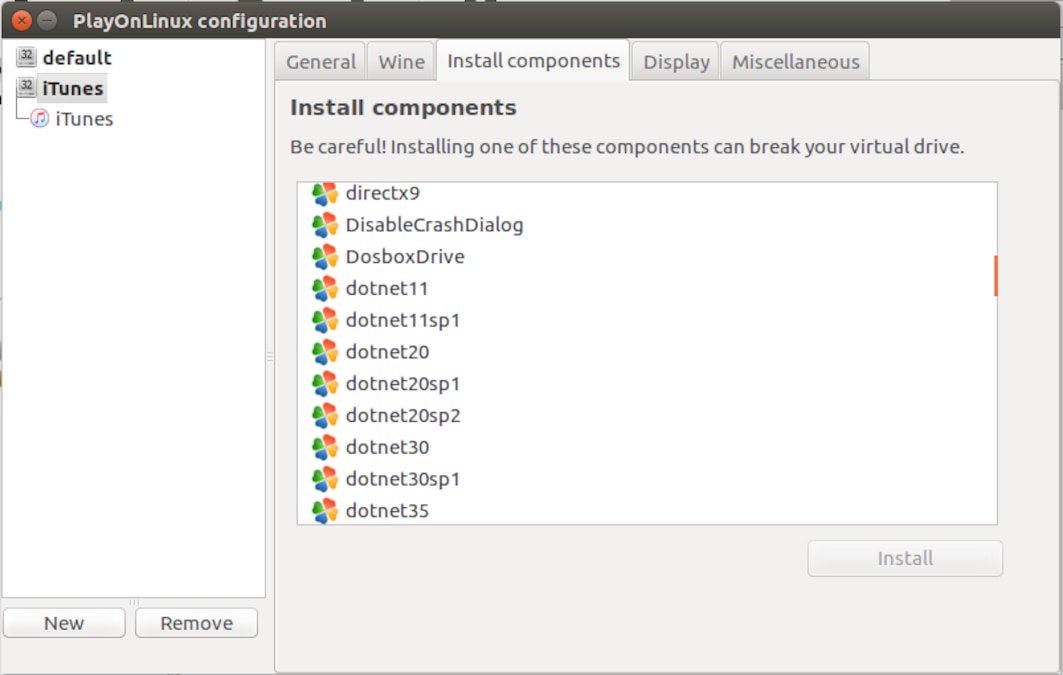Click the music note icon of the iTunes shortcut
The width and height of the screenshot is (1063, 675).
click(x=40, y=118)
